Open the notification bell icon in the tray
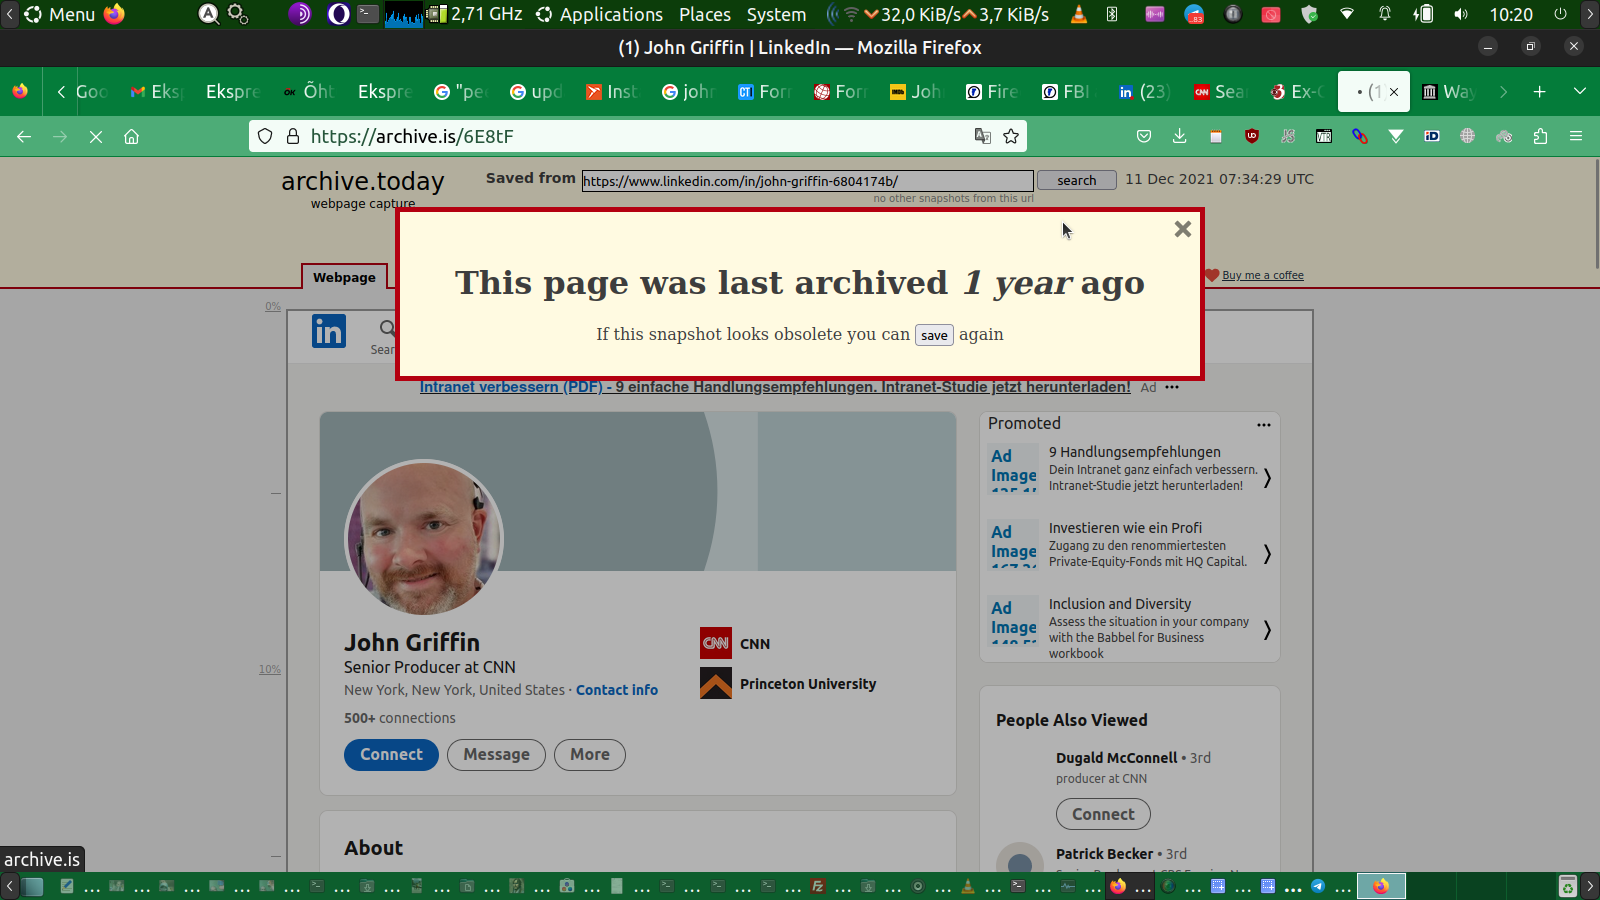Image resolution: width=1600 pixels, height=900 pixels. 1385,14
